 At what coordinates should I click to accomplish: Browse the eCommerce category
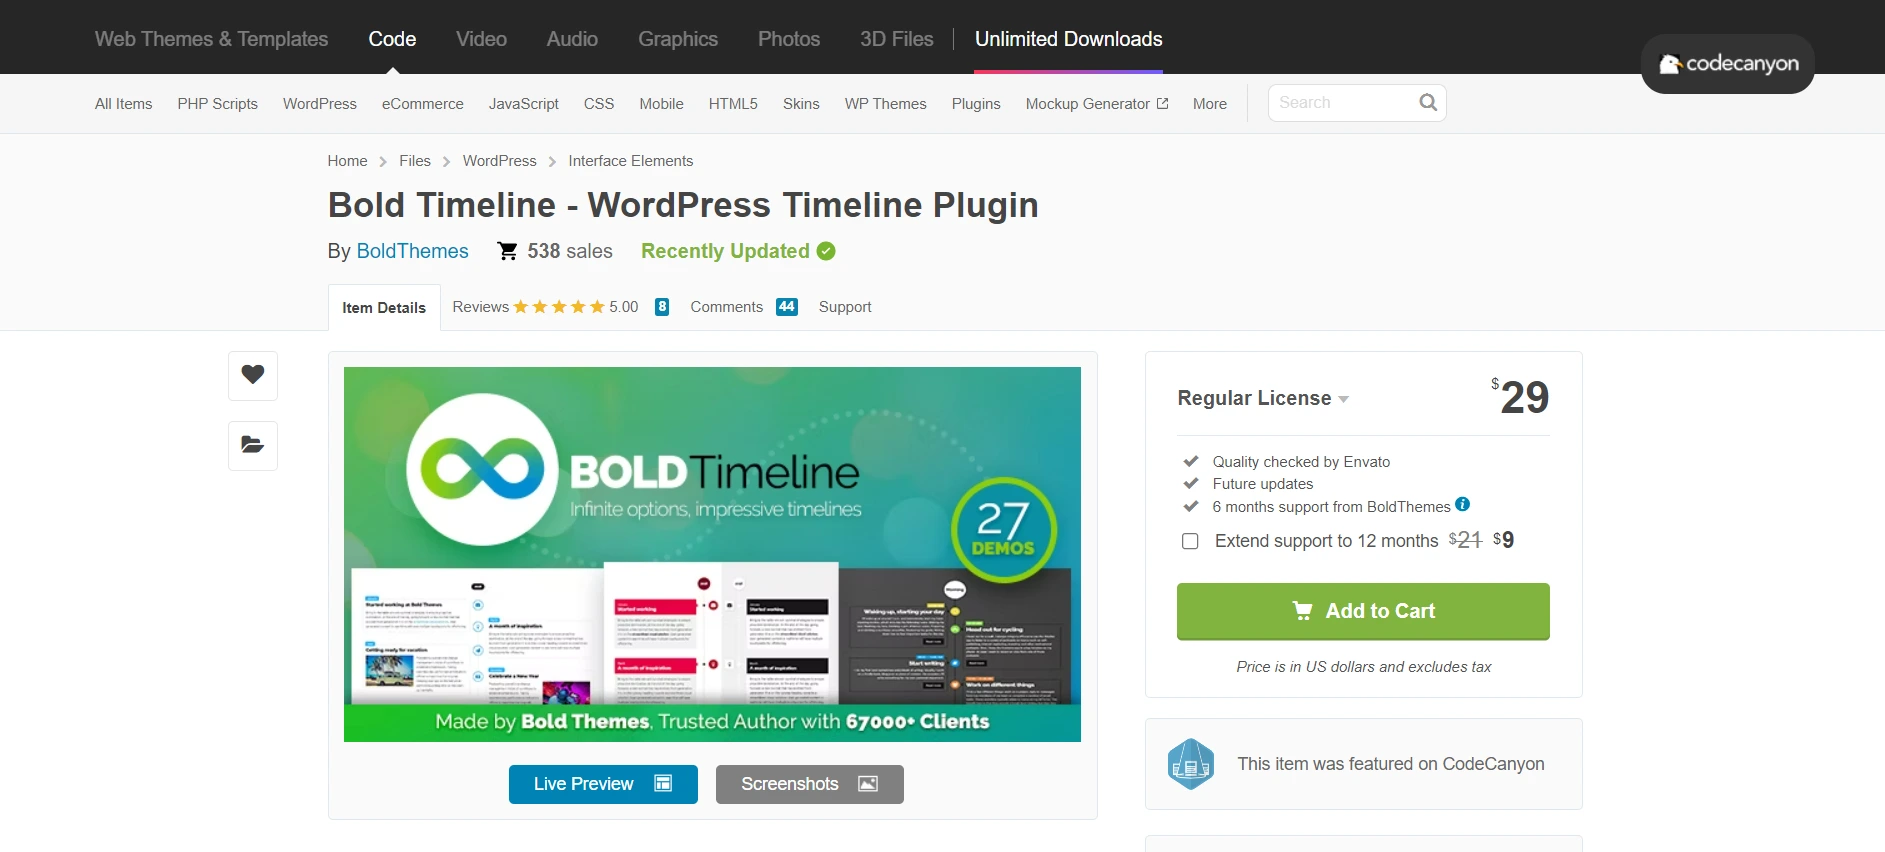click(423, 104)
